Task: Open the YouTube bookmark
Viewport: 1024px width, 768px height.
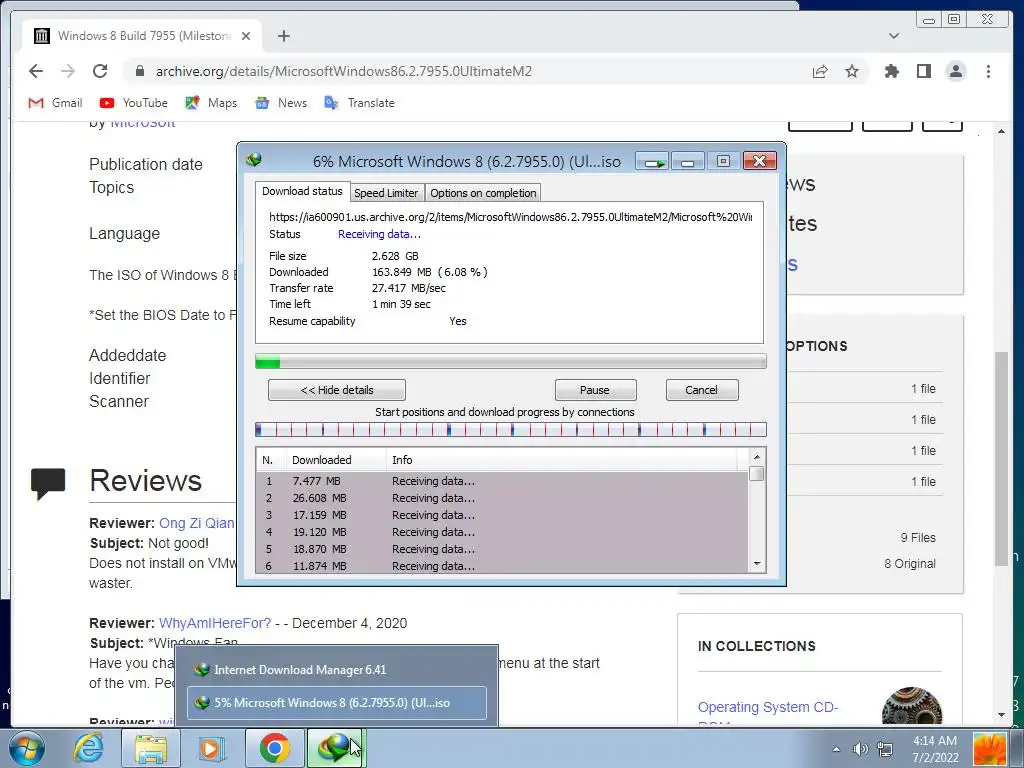Action: [x=134, y=103]
